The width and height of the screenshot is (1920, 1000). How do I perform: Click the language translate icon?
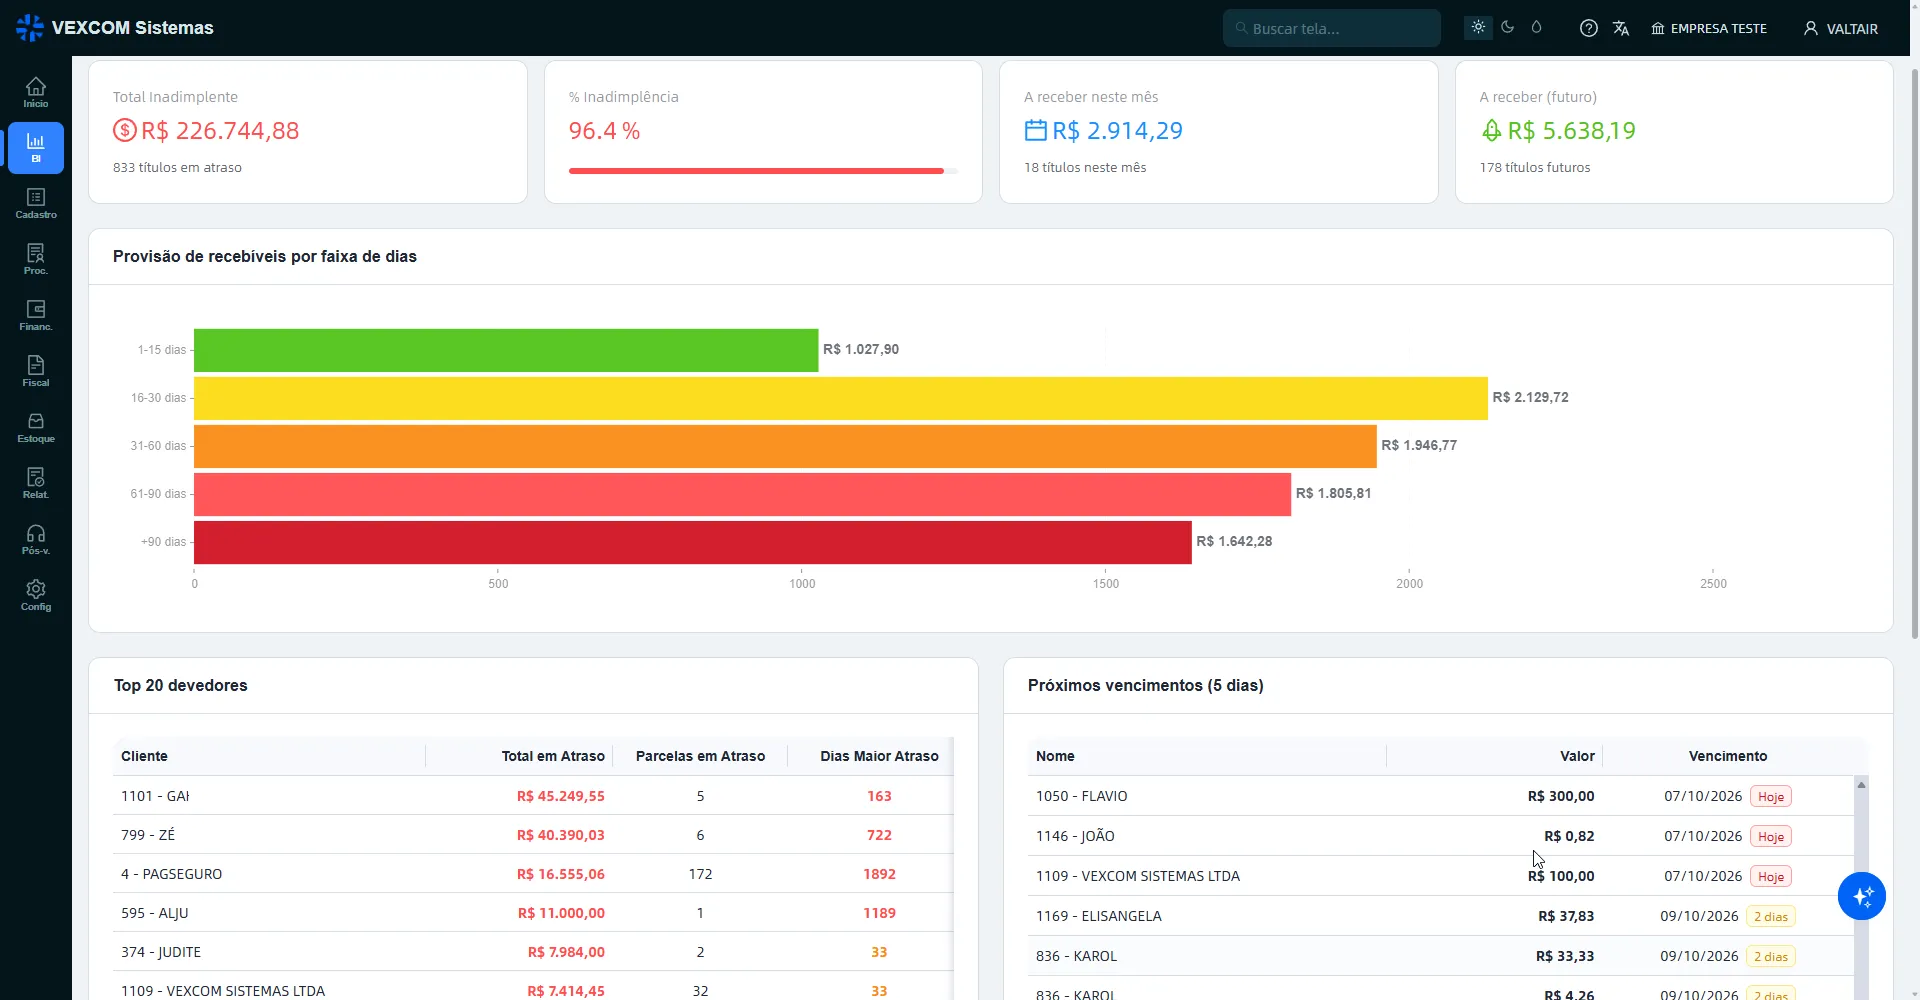click(x=1621, y=28)
